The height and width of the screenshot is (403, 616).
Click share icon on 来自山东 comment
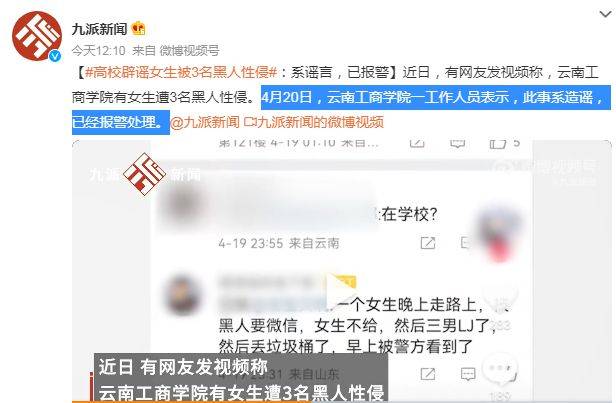(x=428, y=374)
